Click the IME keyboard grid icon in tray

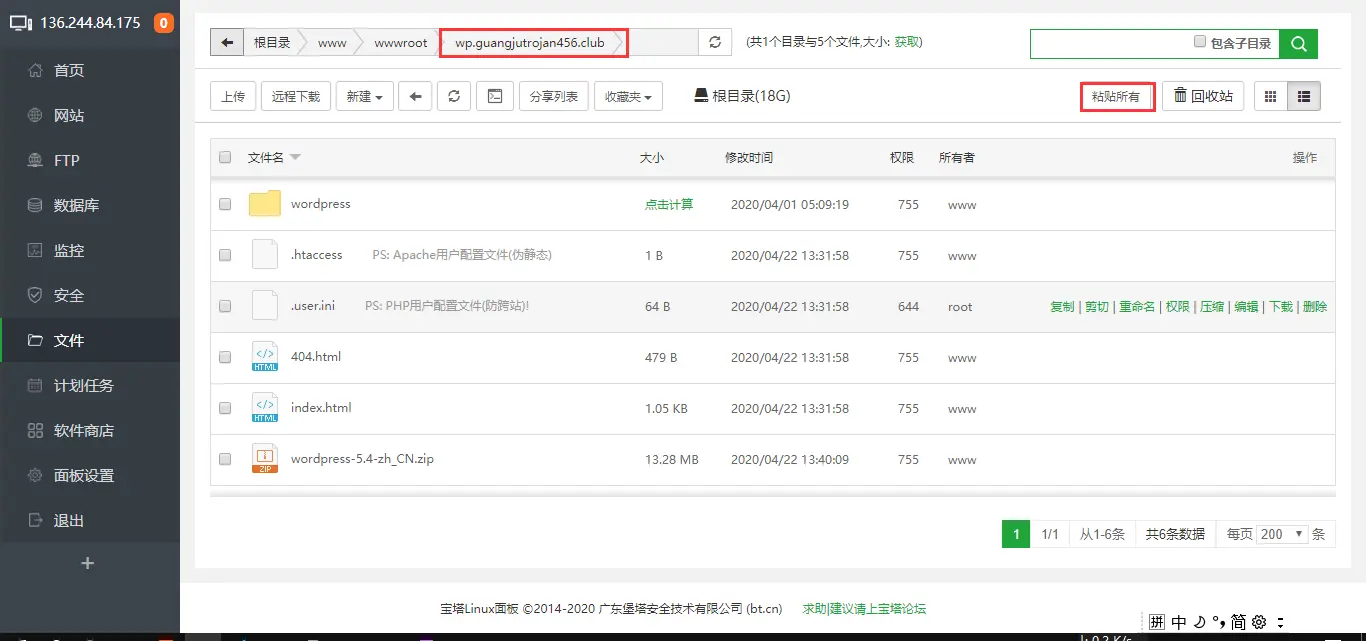(x=1156, y=621)
